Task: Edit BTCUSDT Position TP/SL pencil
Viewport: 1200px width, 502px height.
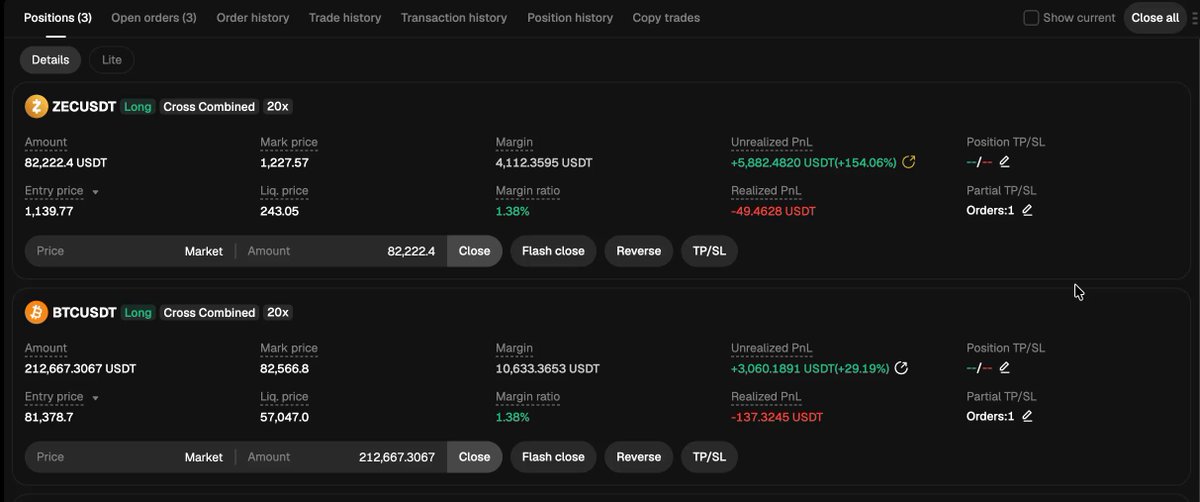Action: click(1005, 368)
